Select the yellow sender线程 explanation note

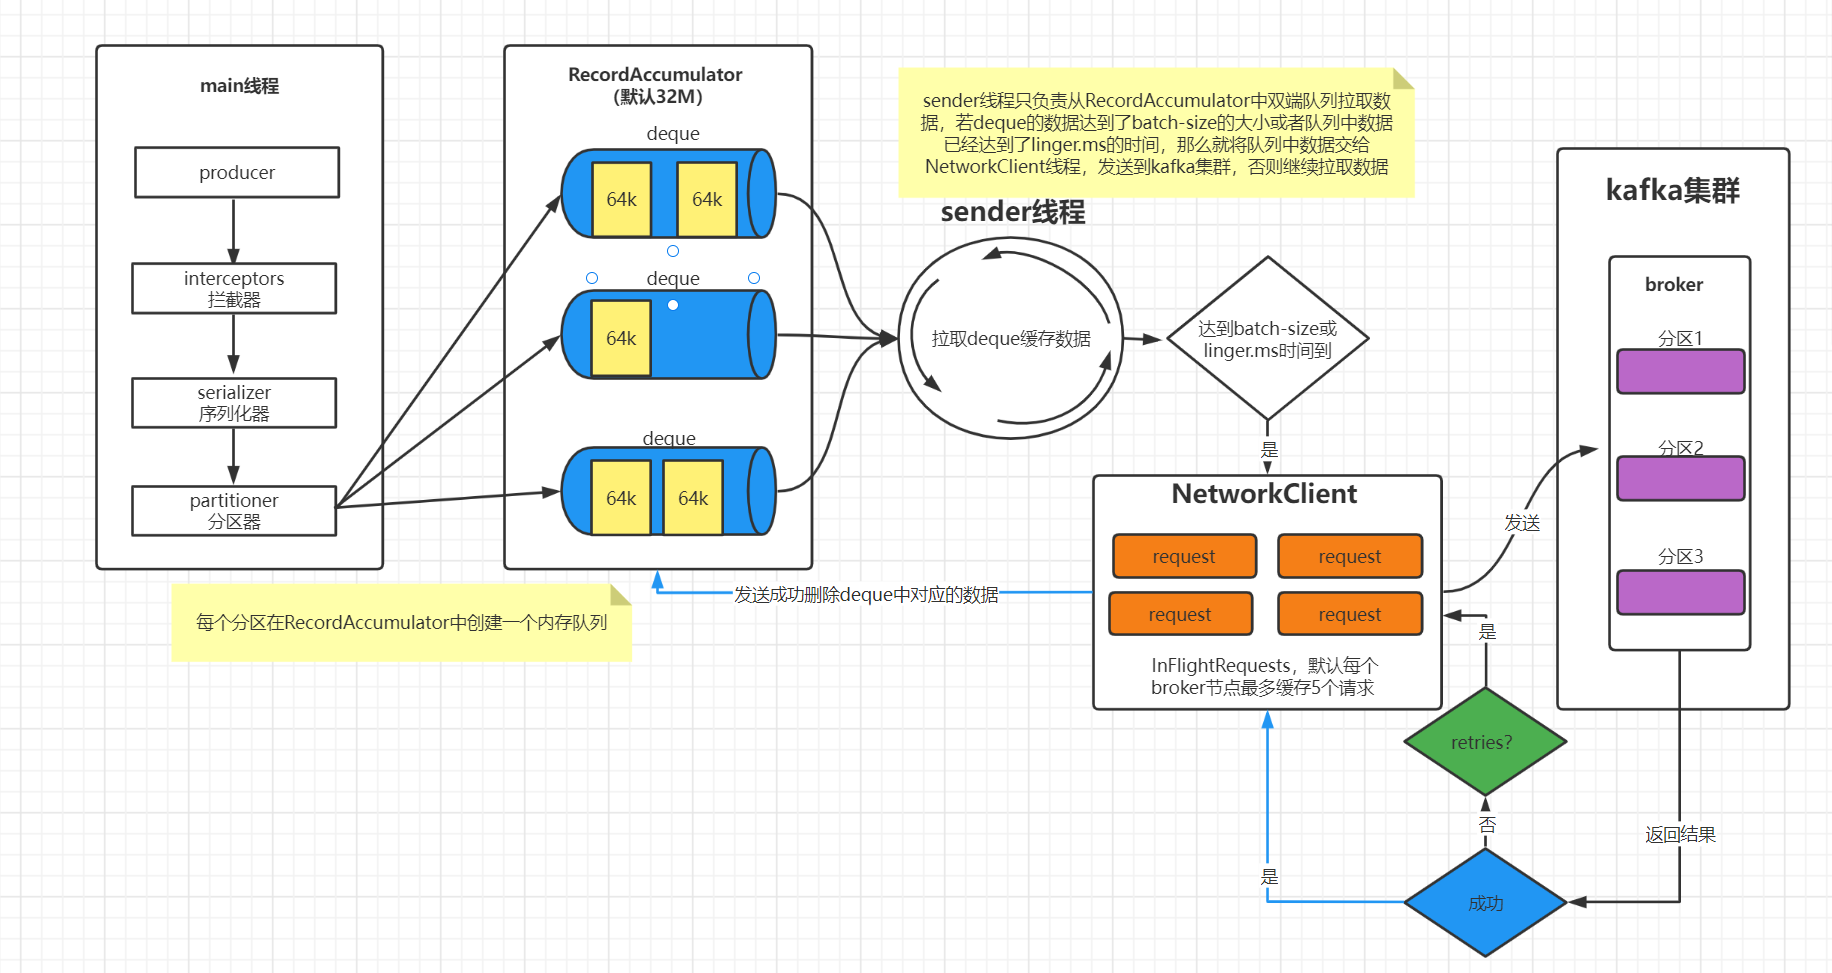click(x=1156, y=133)
